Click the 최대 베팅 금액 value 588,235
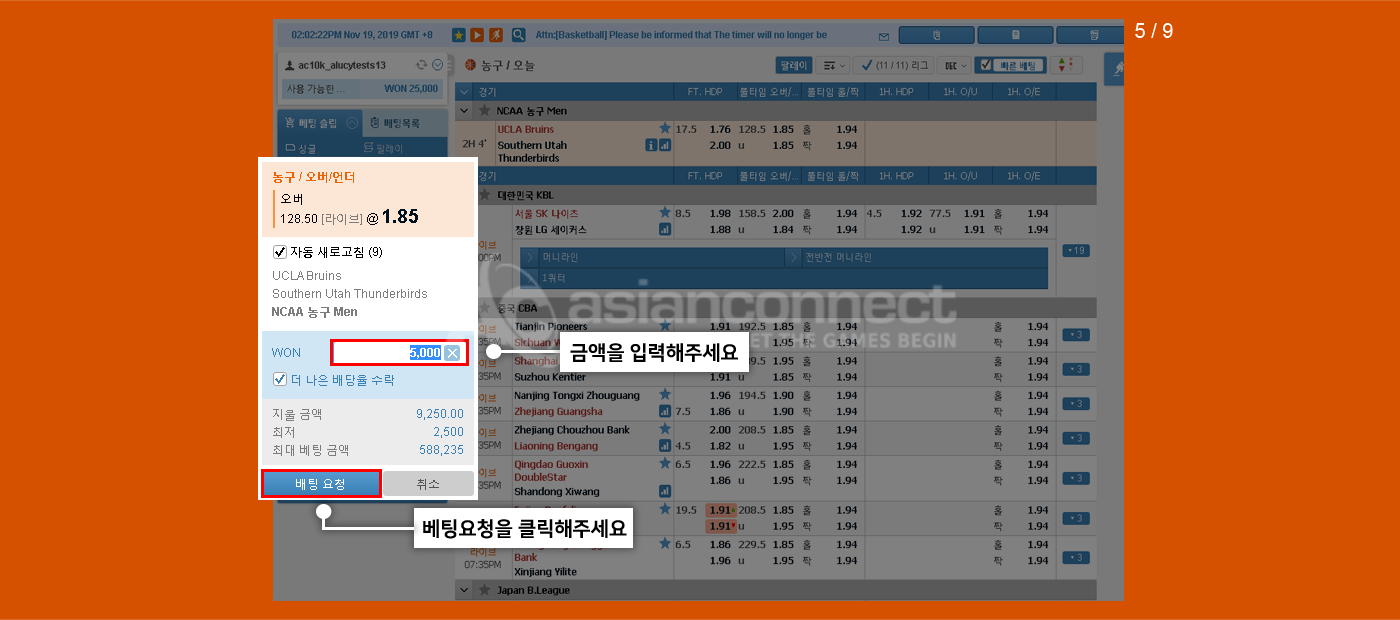The width and height of the screenshot is (1400, 620). (x=441, y=450)
